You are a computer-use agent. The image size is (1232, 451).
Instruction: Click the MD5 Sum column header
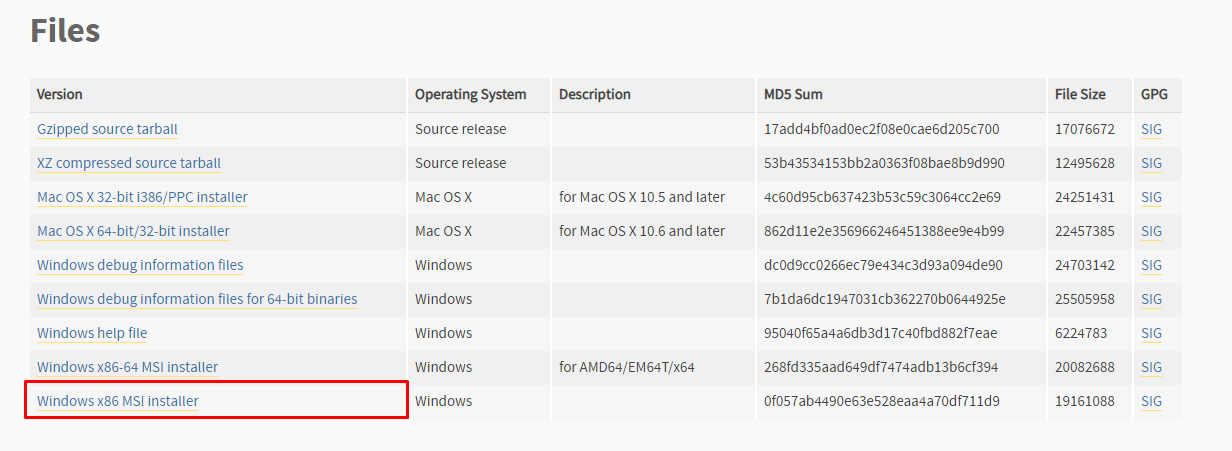pos(793,94)
